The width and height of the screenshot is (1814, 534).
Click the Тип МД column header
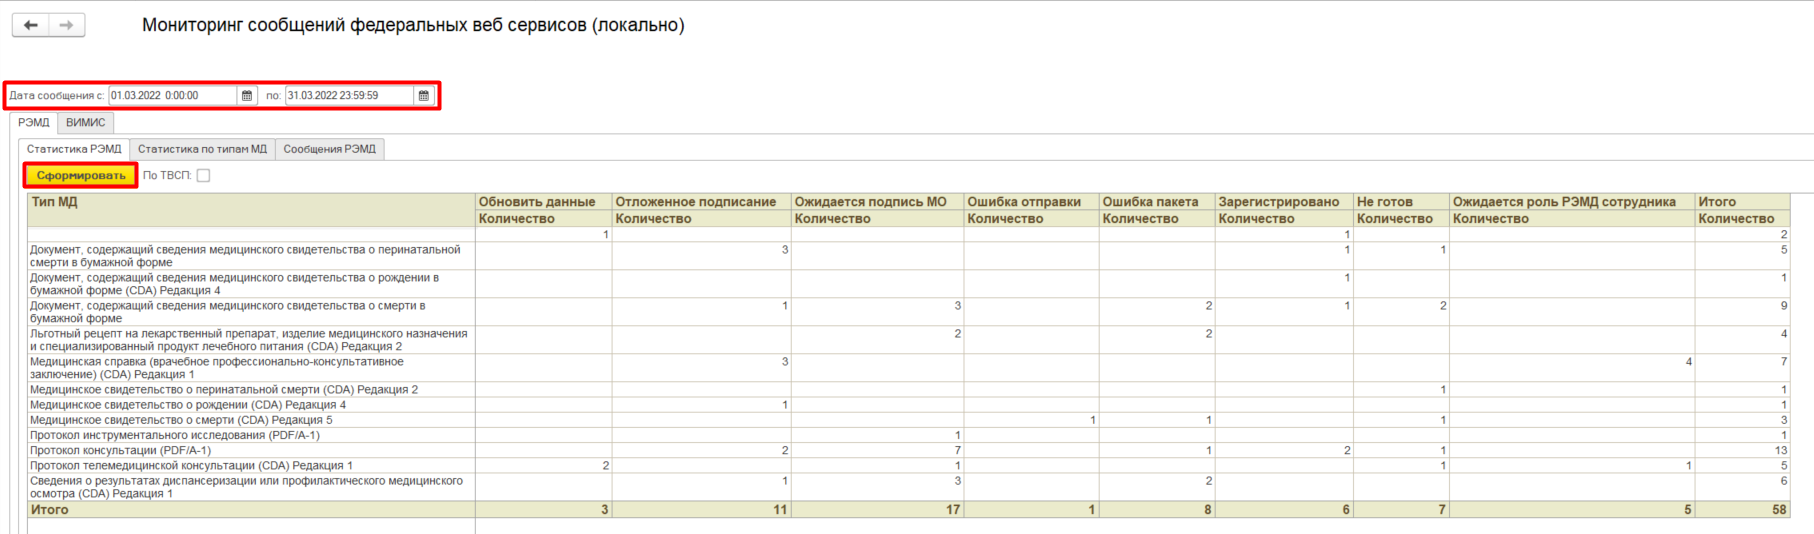point(54,202)
